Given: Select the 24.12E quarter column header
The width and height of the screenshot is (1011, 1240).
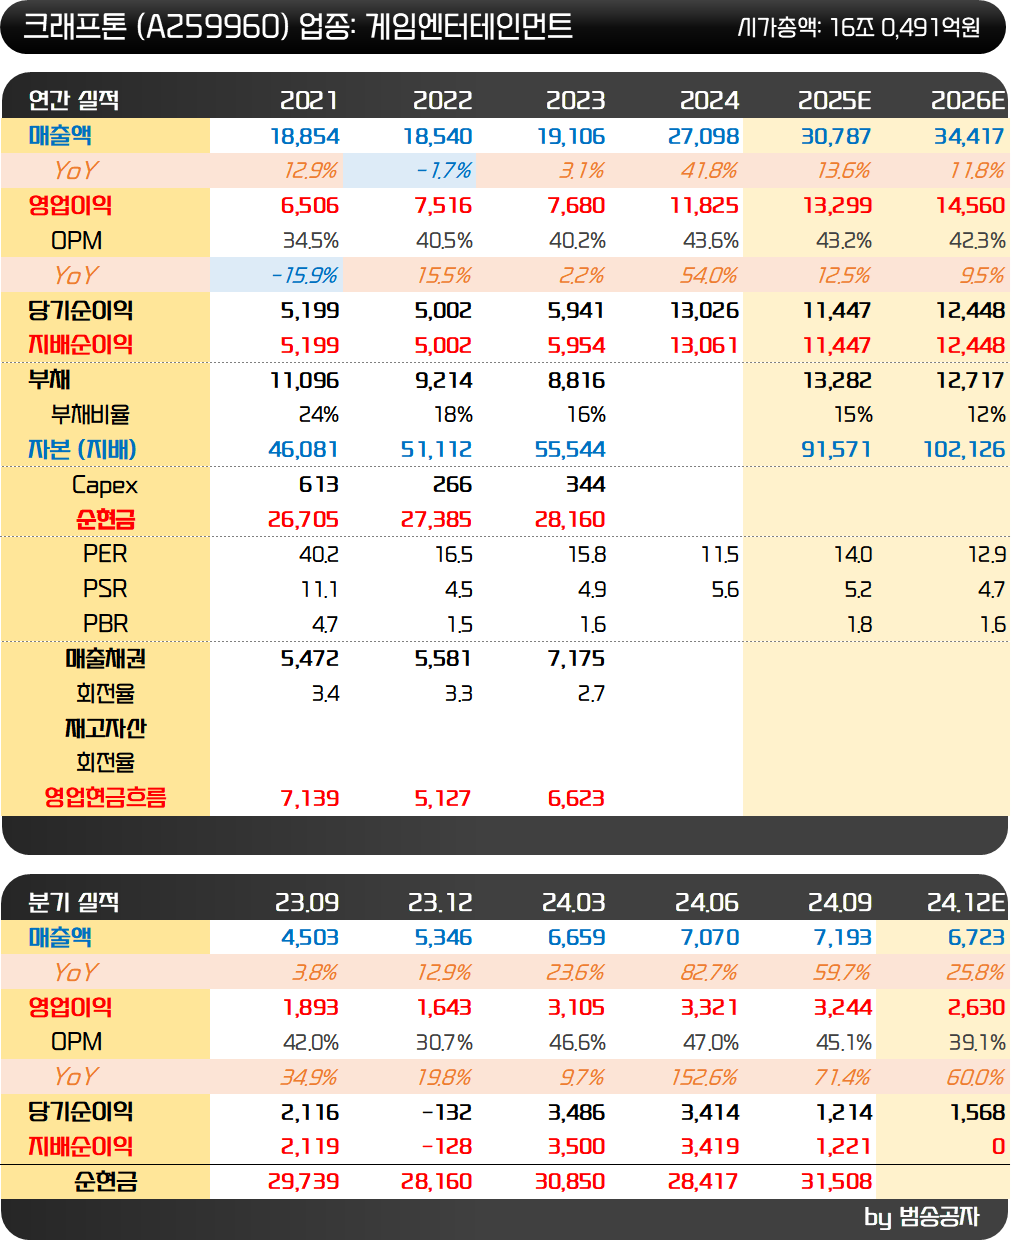Looking at the screenshot, I should (x=966, y=902).
